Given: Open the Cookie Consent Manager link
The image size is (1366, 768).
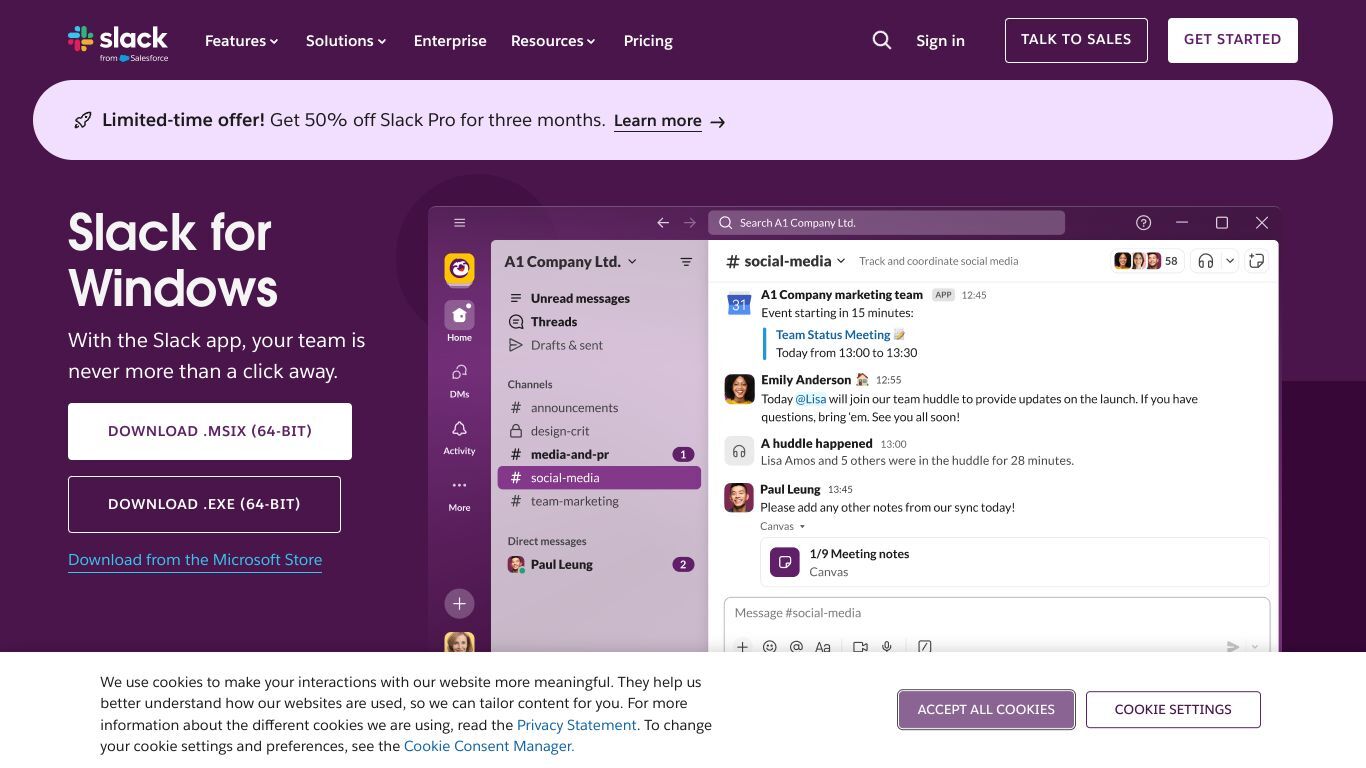Looking at the screenshot, I should [489, 746].
